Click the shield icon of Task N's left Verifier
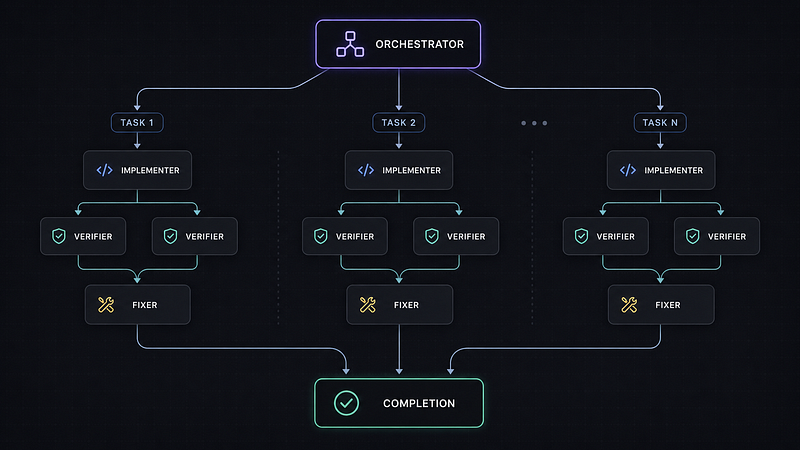800x450 pixels. (581, 236)
